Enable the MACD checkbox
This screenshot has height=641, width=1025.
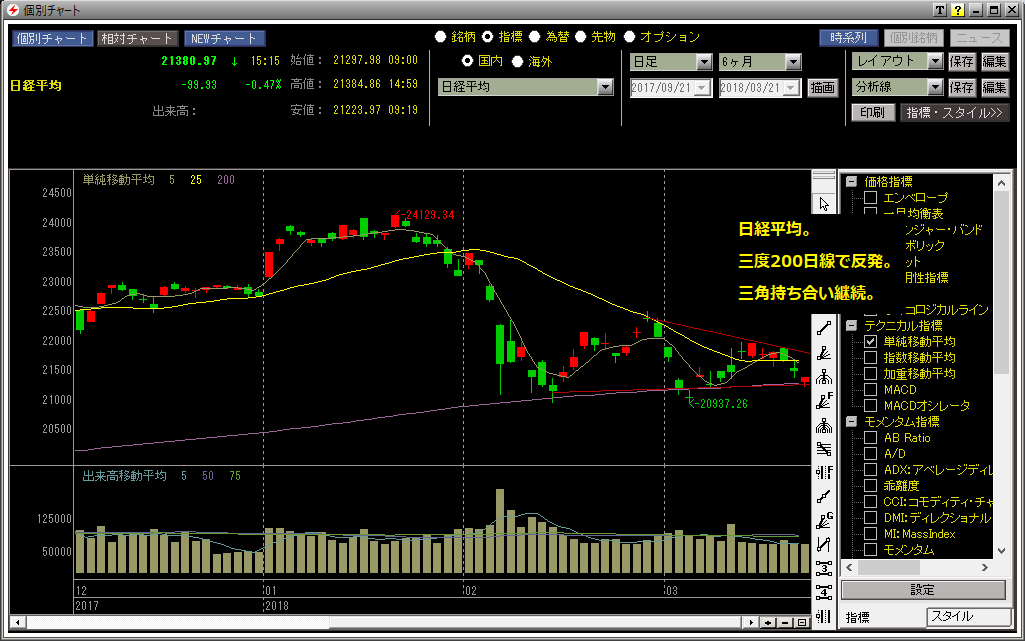(871, 389)
